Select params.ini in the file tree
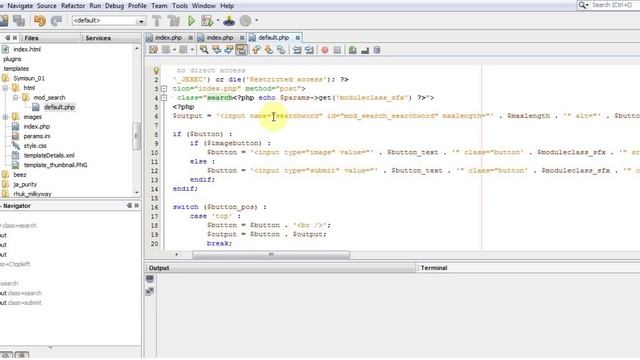The height and width of the screenshot is (360, 640). (x=37, y=136)
